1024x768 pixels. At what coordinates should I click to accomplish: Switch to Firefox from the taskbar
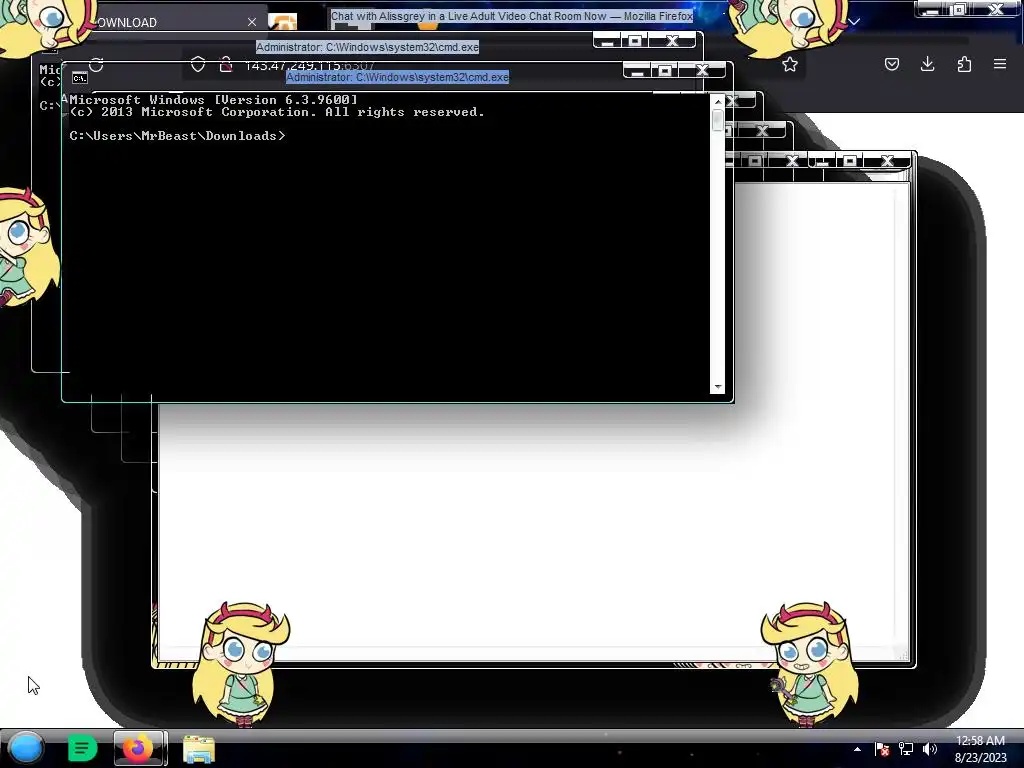pyautogui.click(x=138, y=748)
